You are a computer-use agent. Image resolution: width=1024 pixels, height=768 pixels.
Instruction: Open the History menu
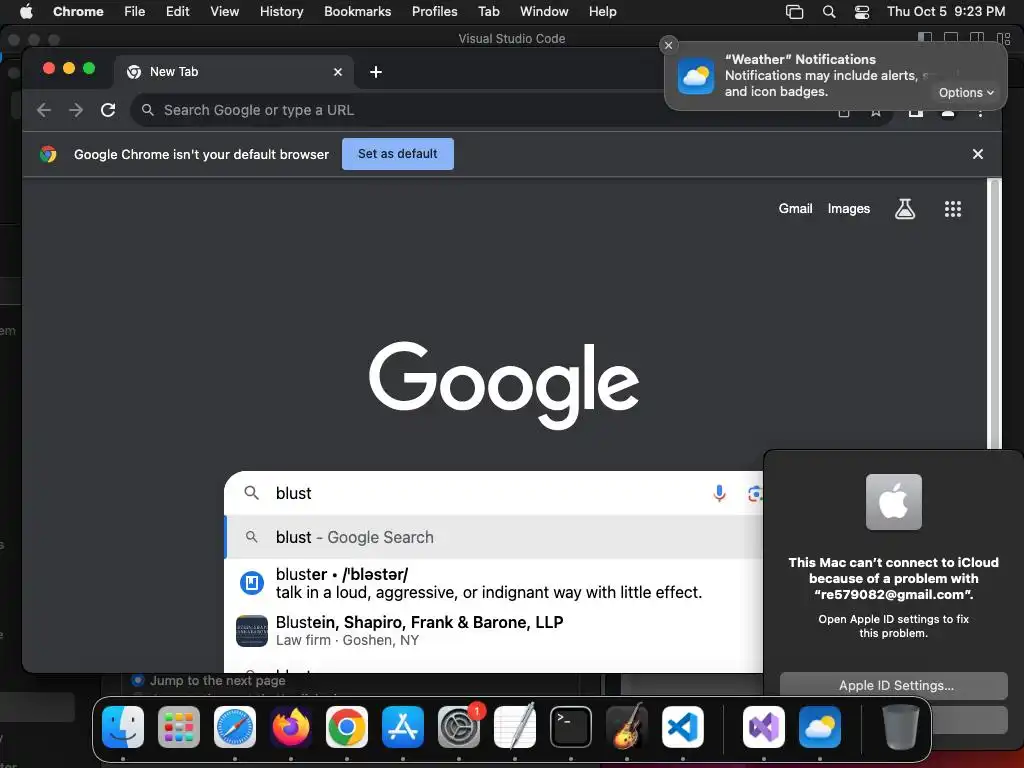[281, 11]
